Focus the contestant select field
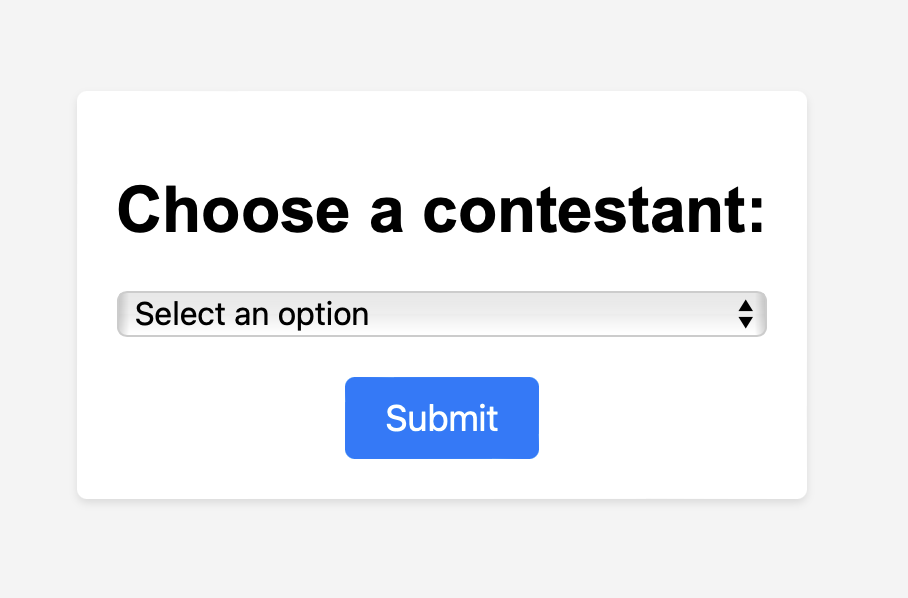This screenshot has width=908, height=598. tap(442, 314)
